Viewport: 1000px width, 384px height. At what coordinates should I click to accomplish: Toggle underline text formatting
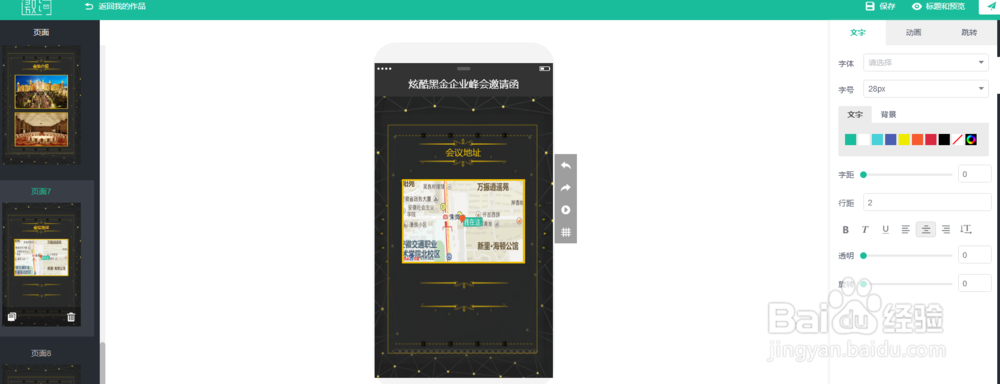pyautogui.click(x=885, y=230)
